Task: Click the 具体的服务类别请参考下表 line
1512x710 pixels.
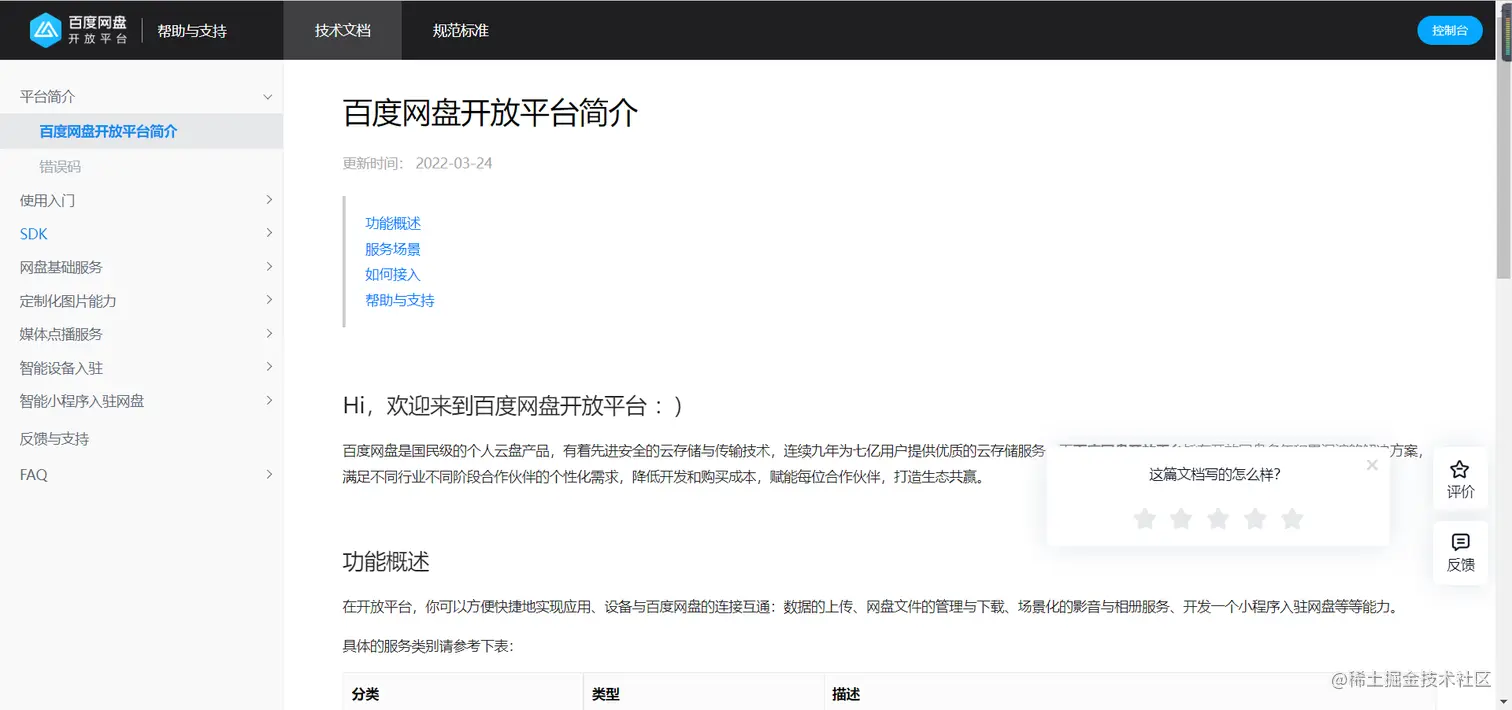Action: click(428, 646)
